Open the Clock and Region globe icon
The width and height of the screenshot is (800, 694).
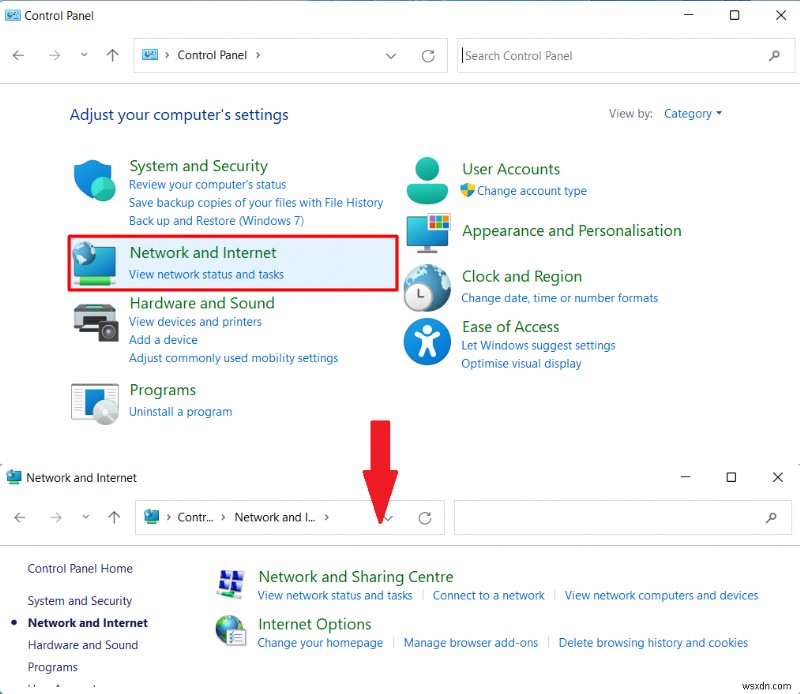click(427, 288)
